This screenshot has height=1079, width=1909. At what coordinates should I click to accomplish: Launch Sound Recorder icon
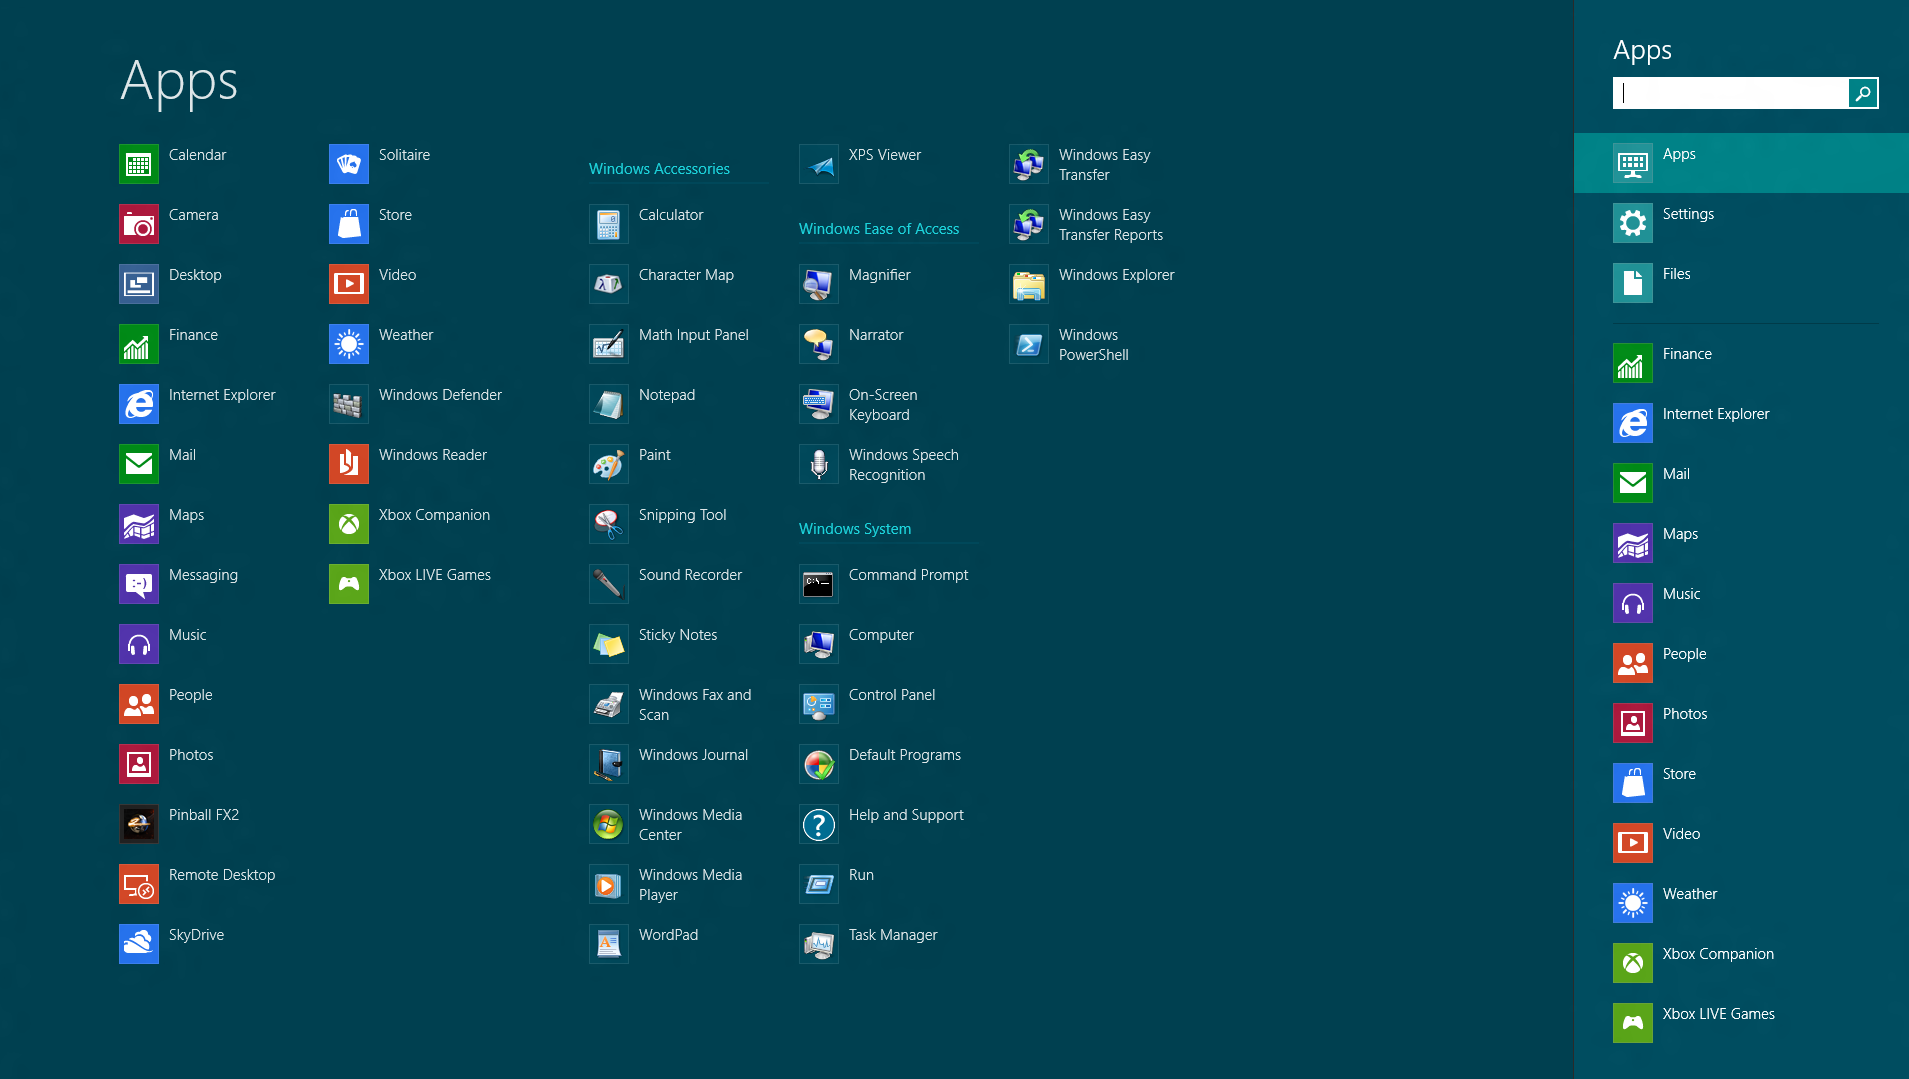pyautogui.click(x=608, y=584)
